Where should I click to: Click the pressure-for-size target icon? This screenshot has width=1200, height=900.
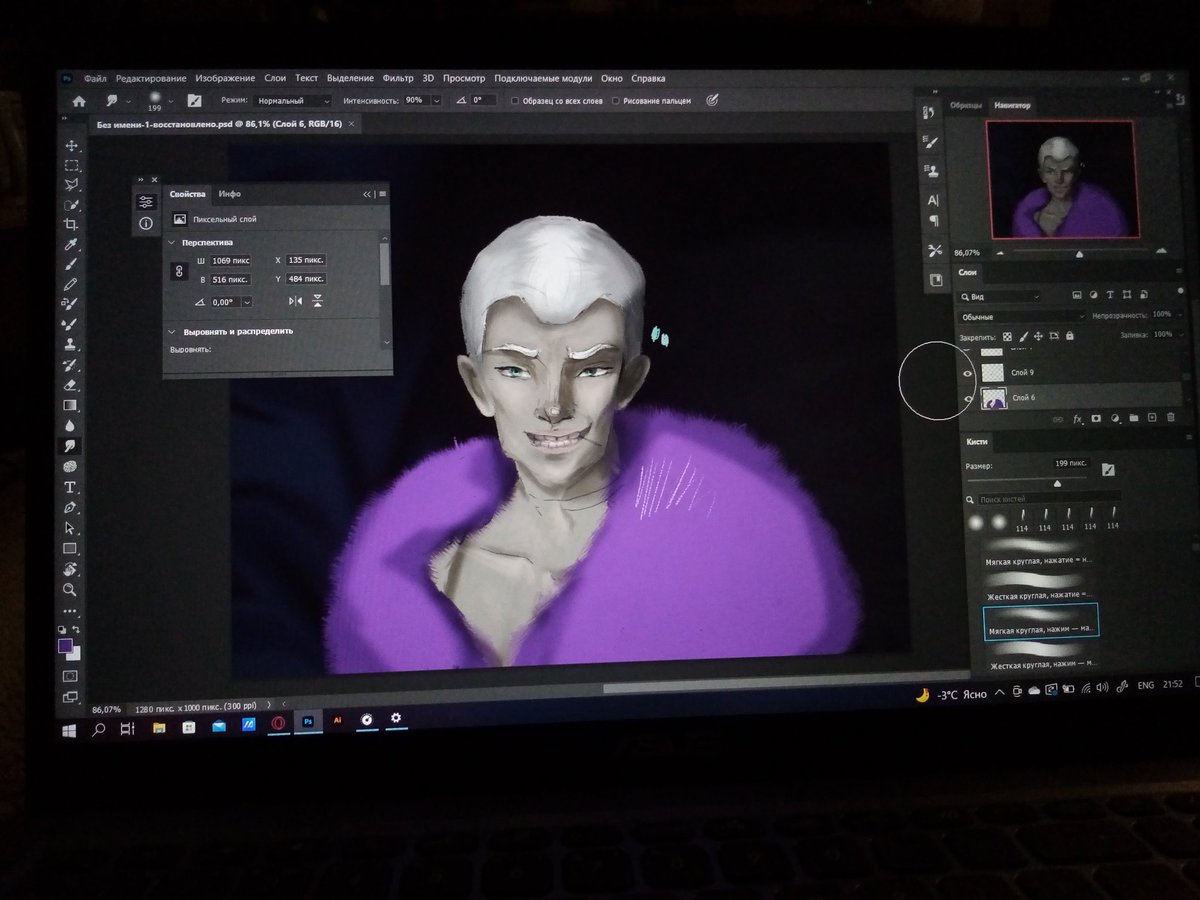click(713, 101)
